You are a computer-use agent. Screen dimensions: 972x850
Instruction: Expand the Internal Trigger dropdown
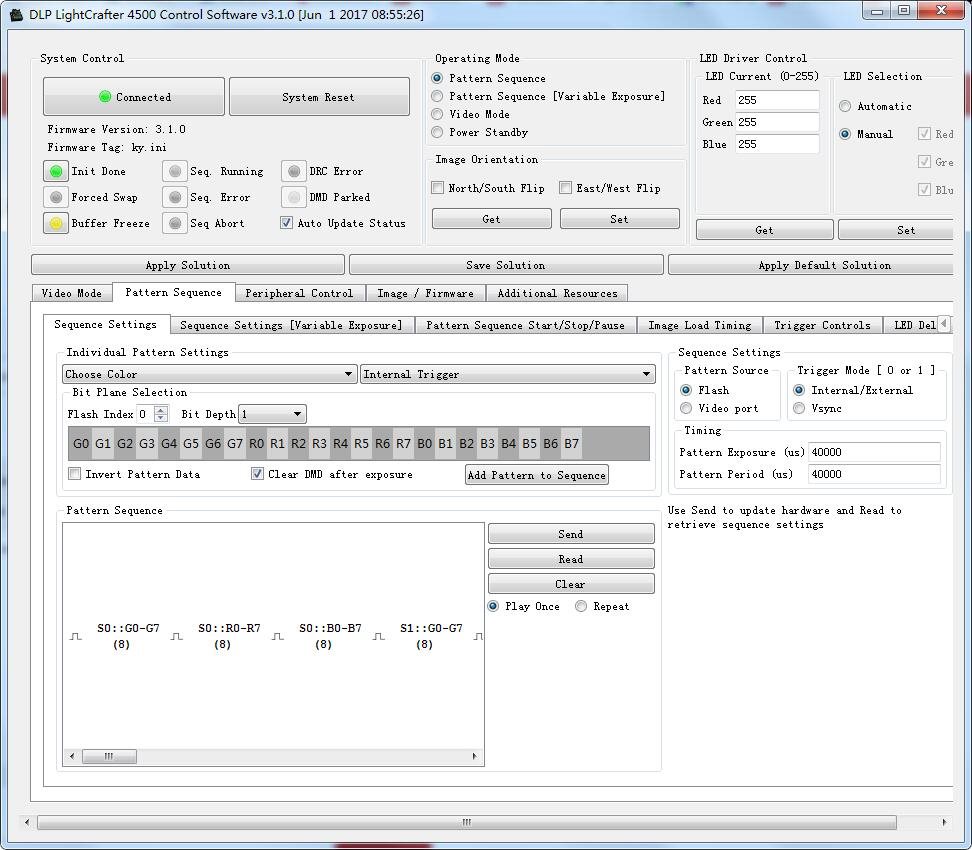[x=507, y=374]
